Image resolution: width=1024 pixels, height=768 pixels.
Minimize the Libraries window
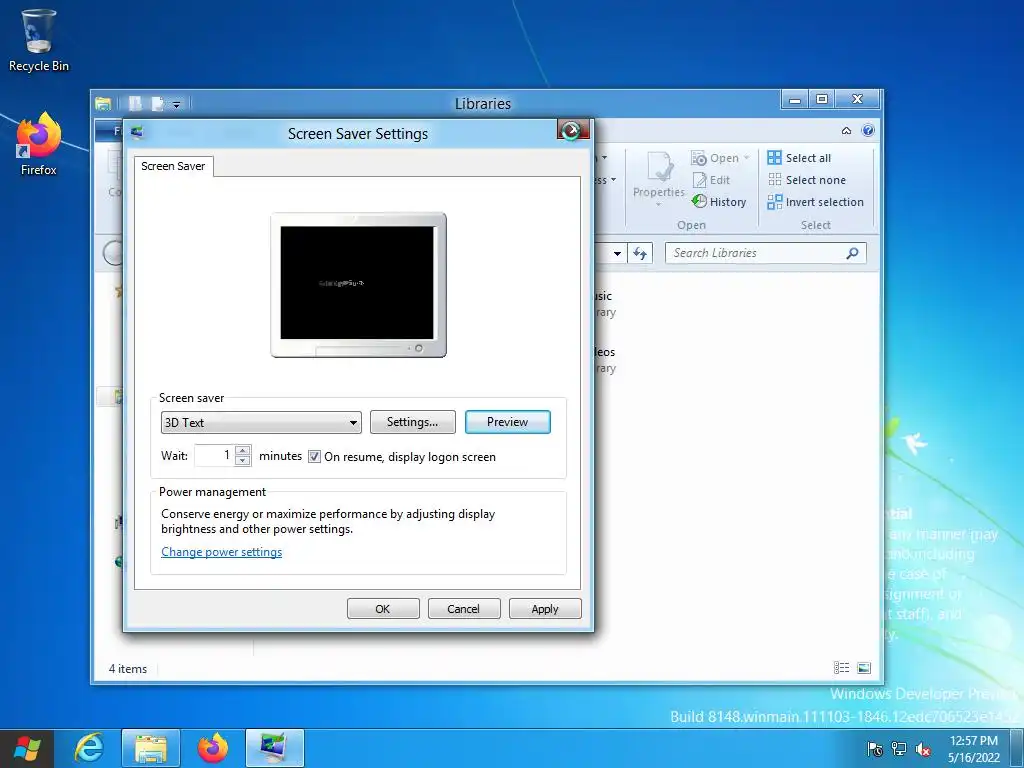pos(795,99)
